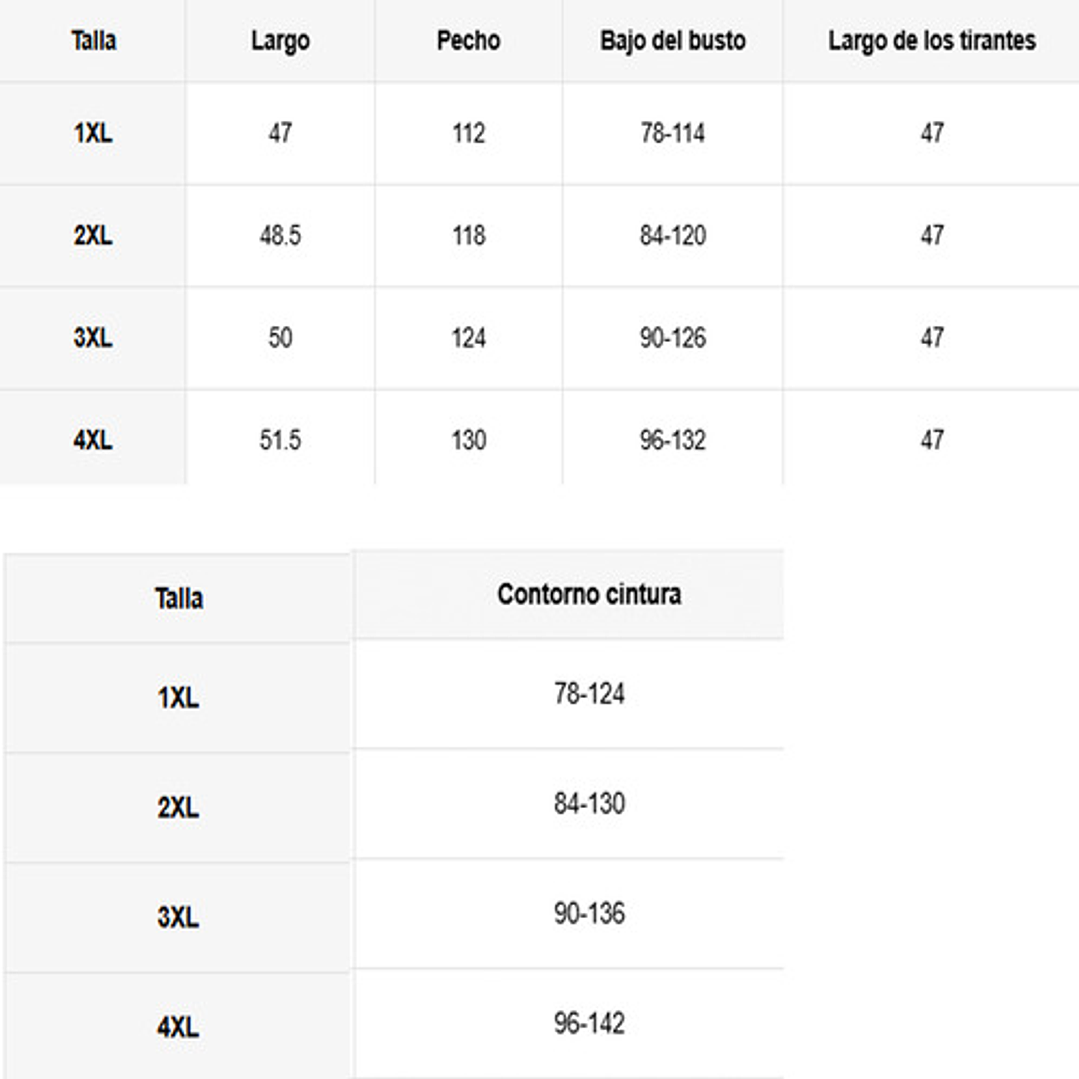
Task: Select Bajo del busto range 78-114
Action: 672,133
